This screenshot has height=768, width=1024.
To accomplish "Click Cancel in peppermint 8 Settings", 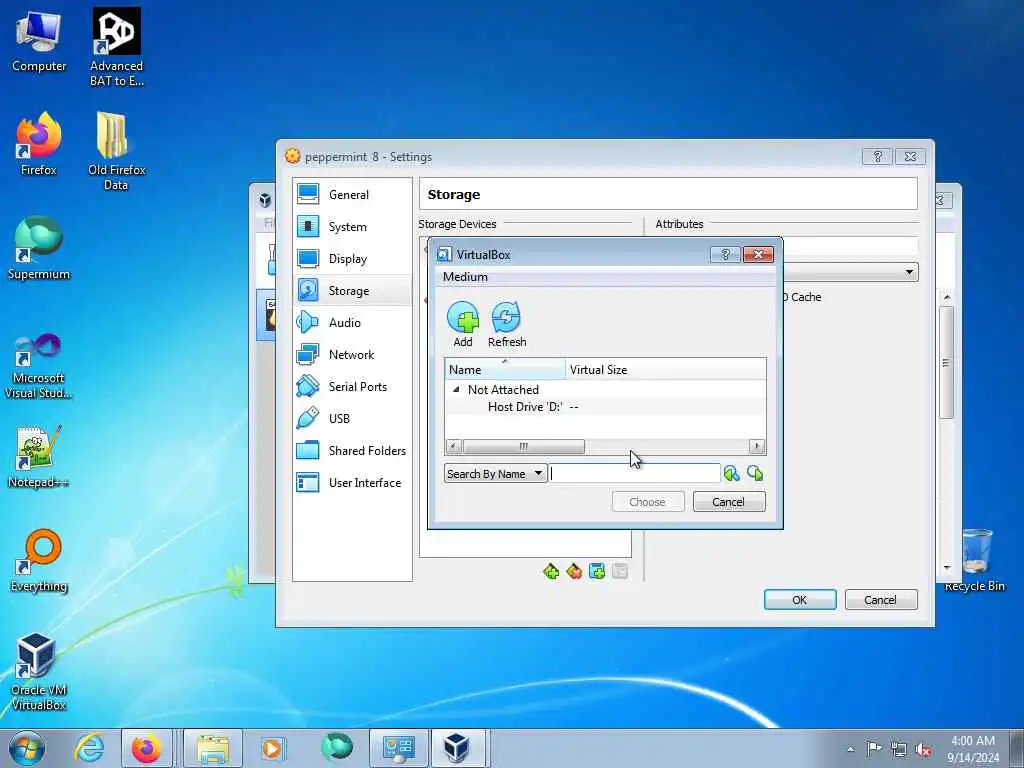I will click(x=881, y=600).
